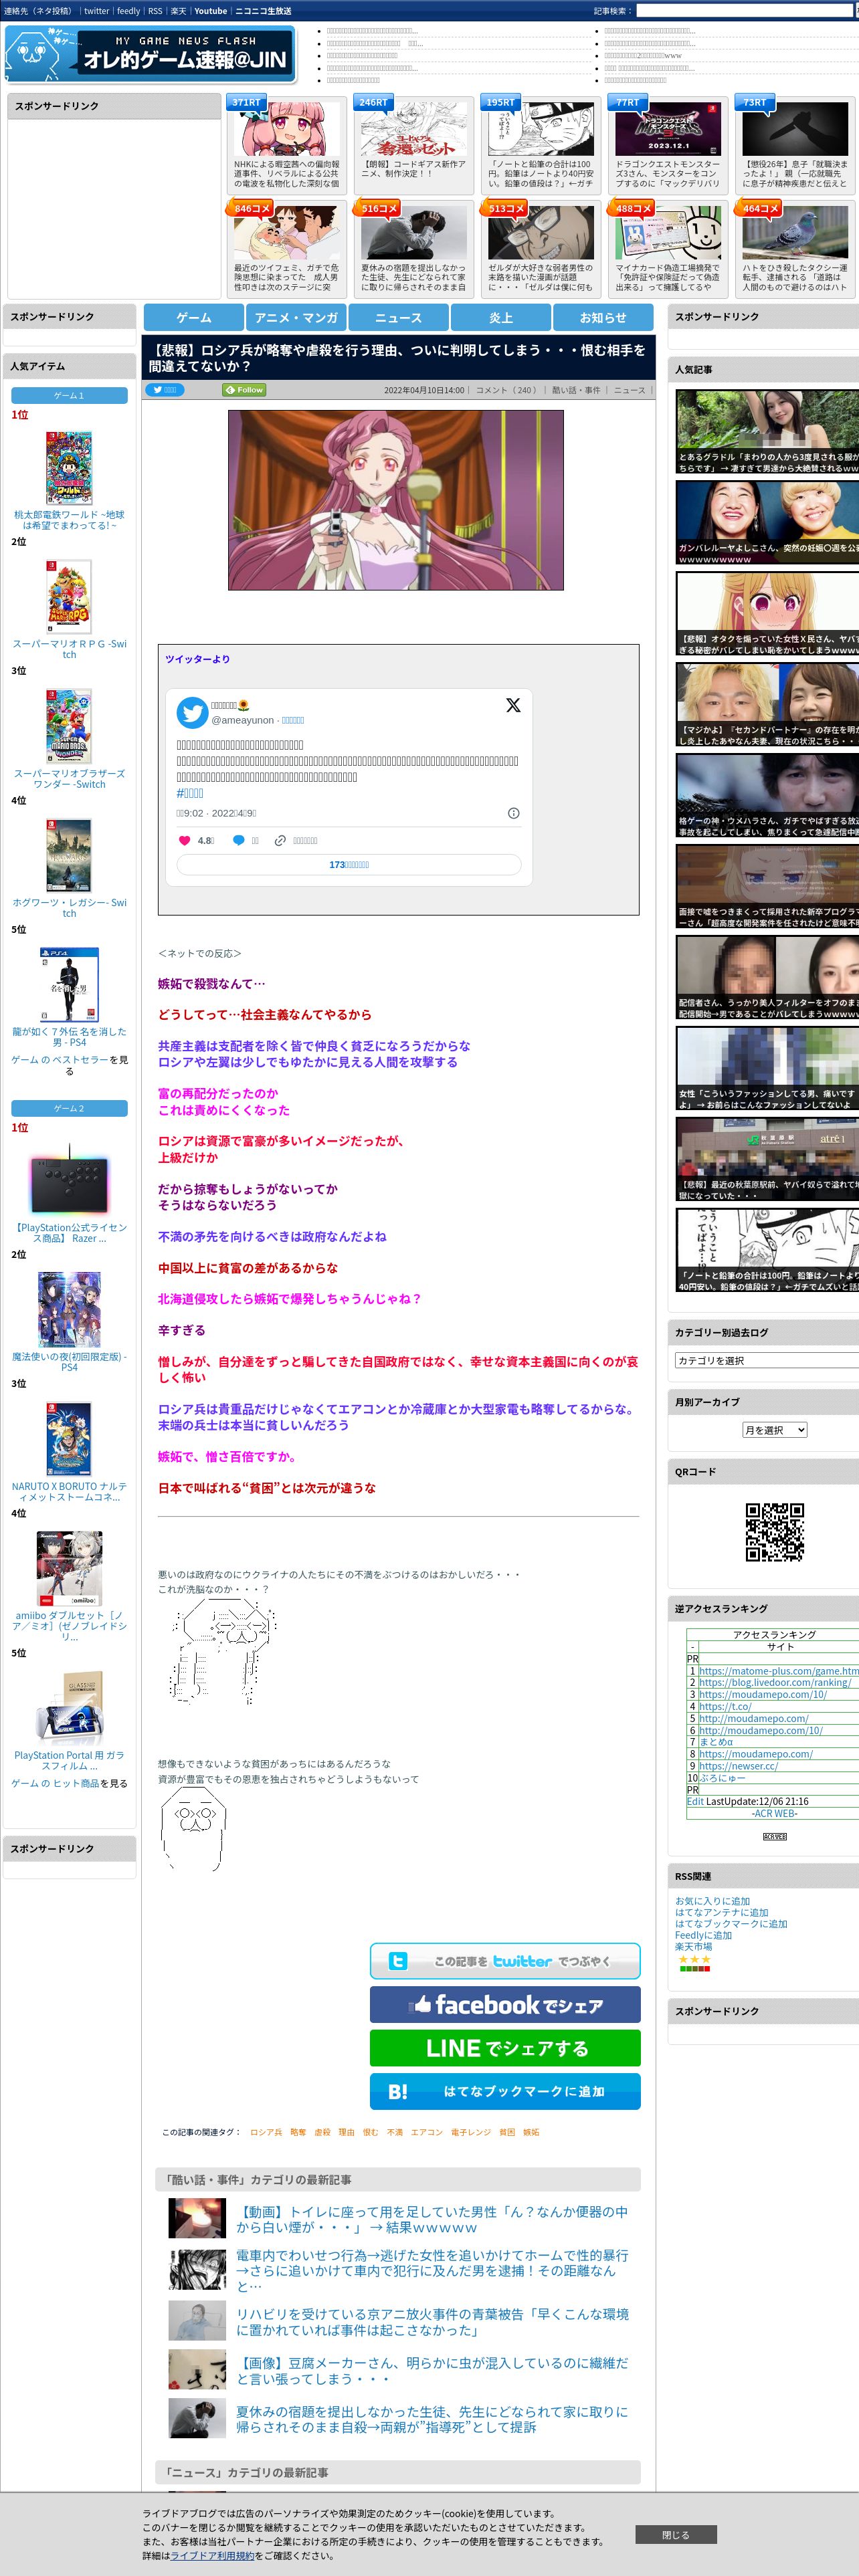
Task: Open the カテゴリを選択 dropdown
Action: (767, 1360)
